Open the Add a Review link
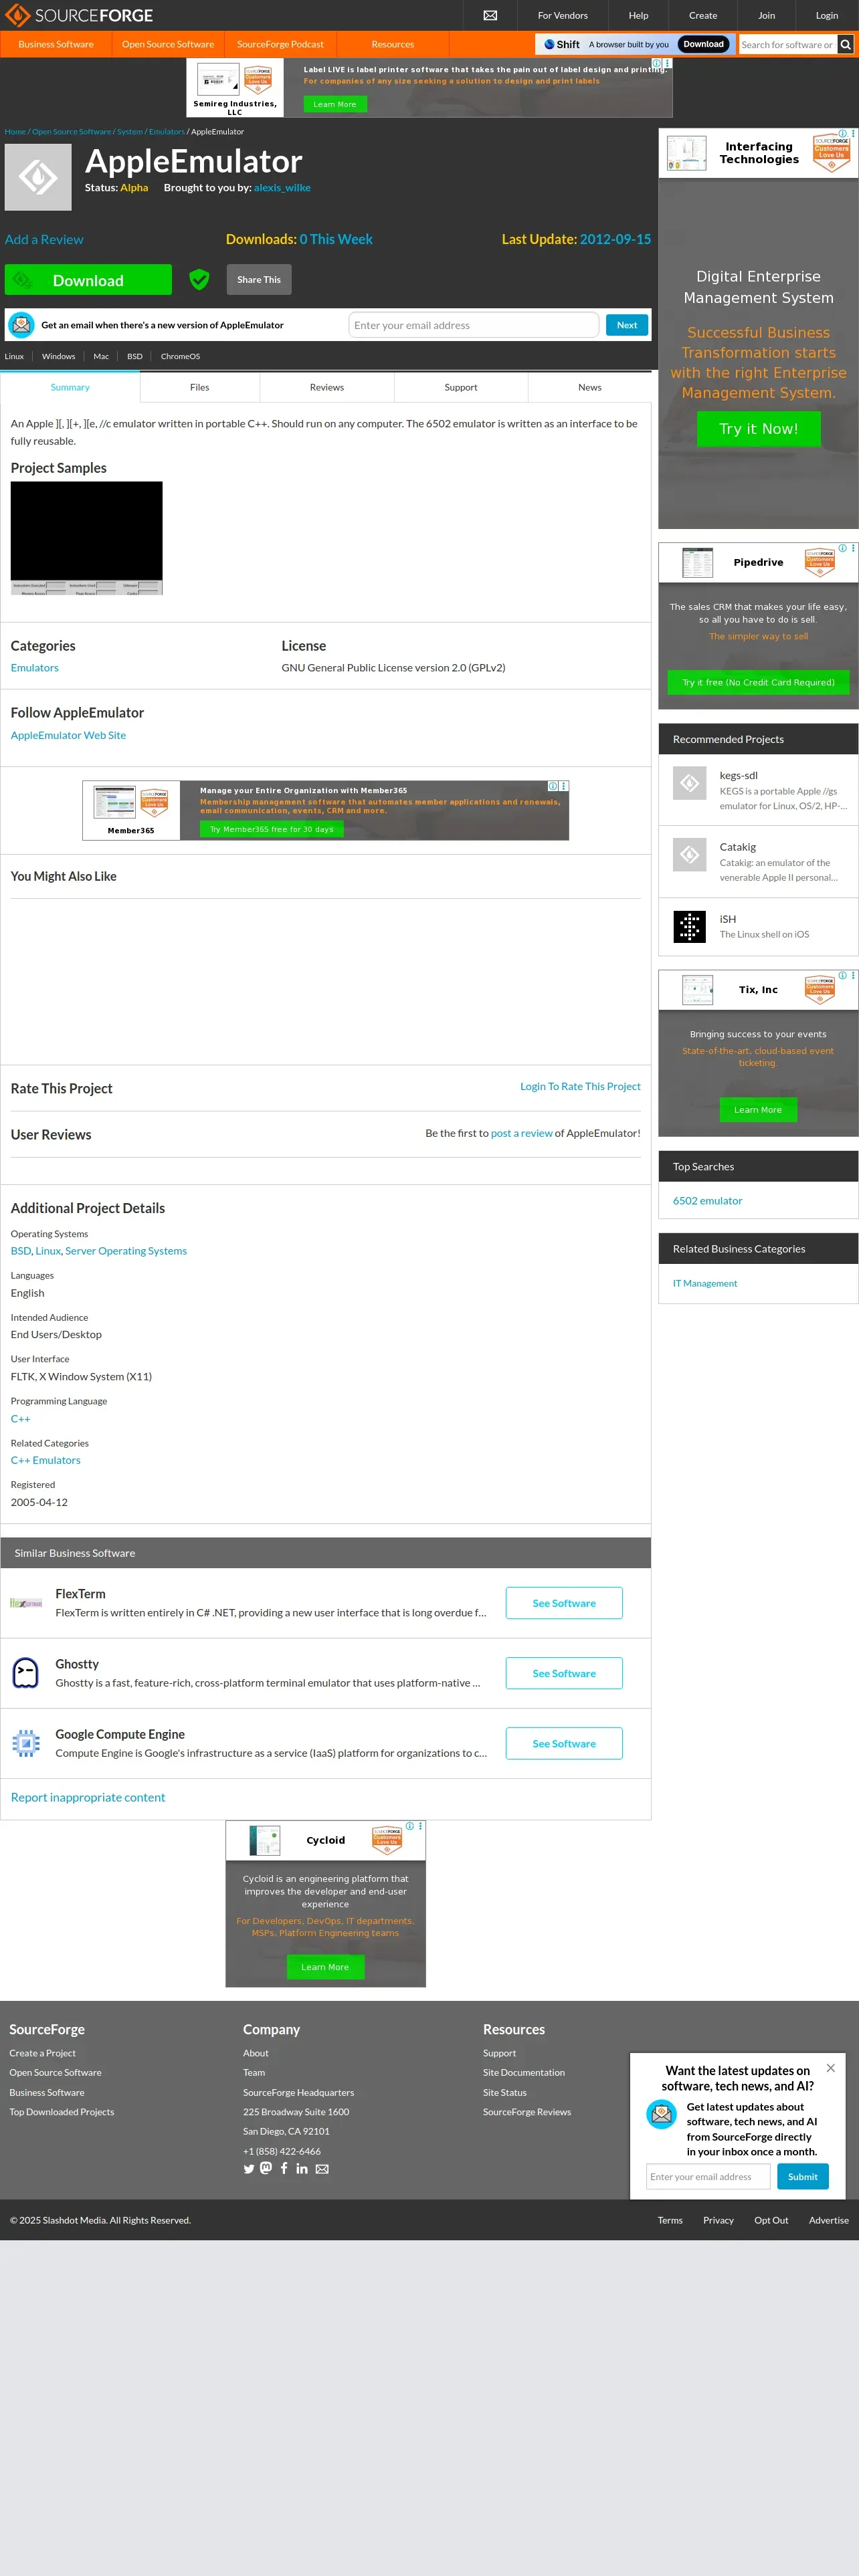The width and height of the screenshot is (859, 2576). tap(44, 240)
